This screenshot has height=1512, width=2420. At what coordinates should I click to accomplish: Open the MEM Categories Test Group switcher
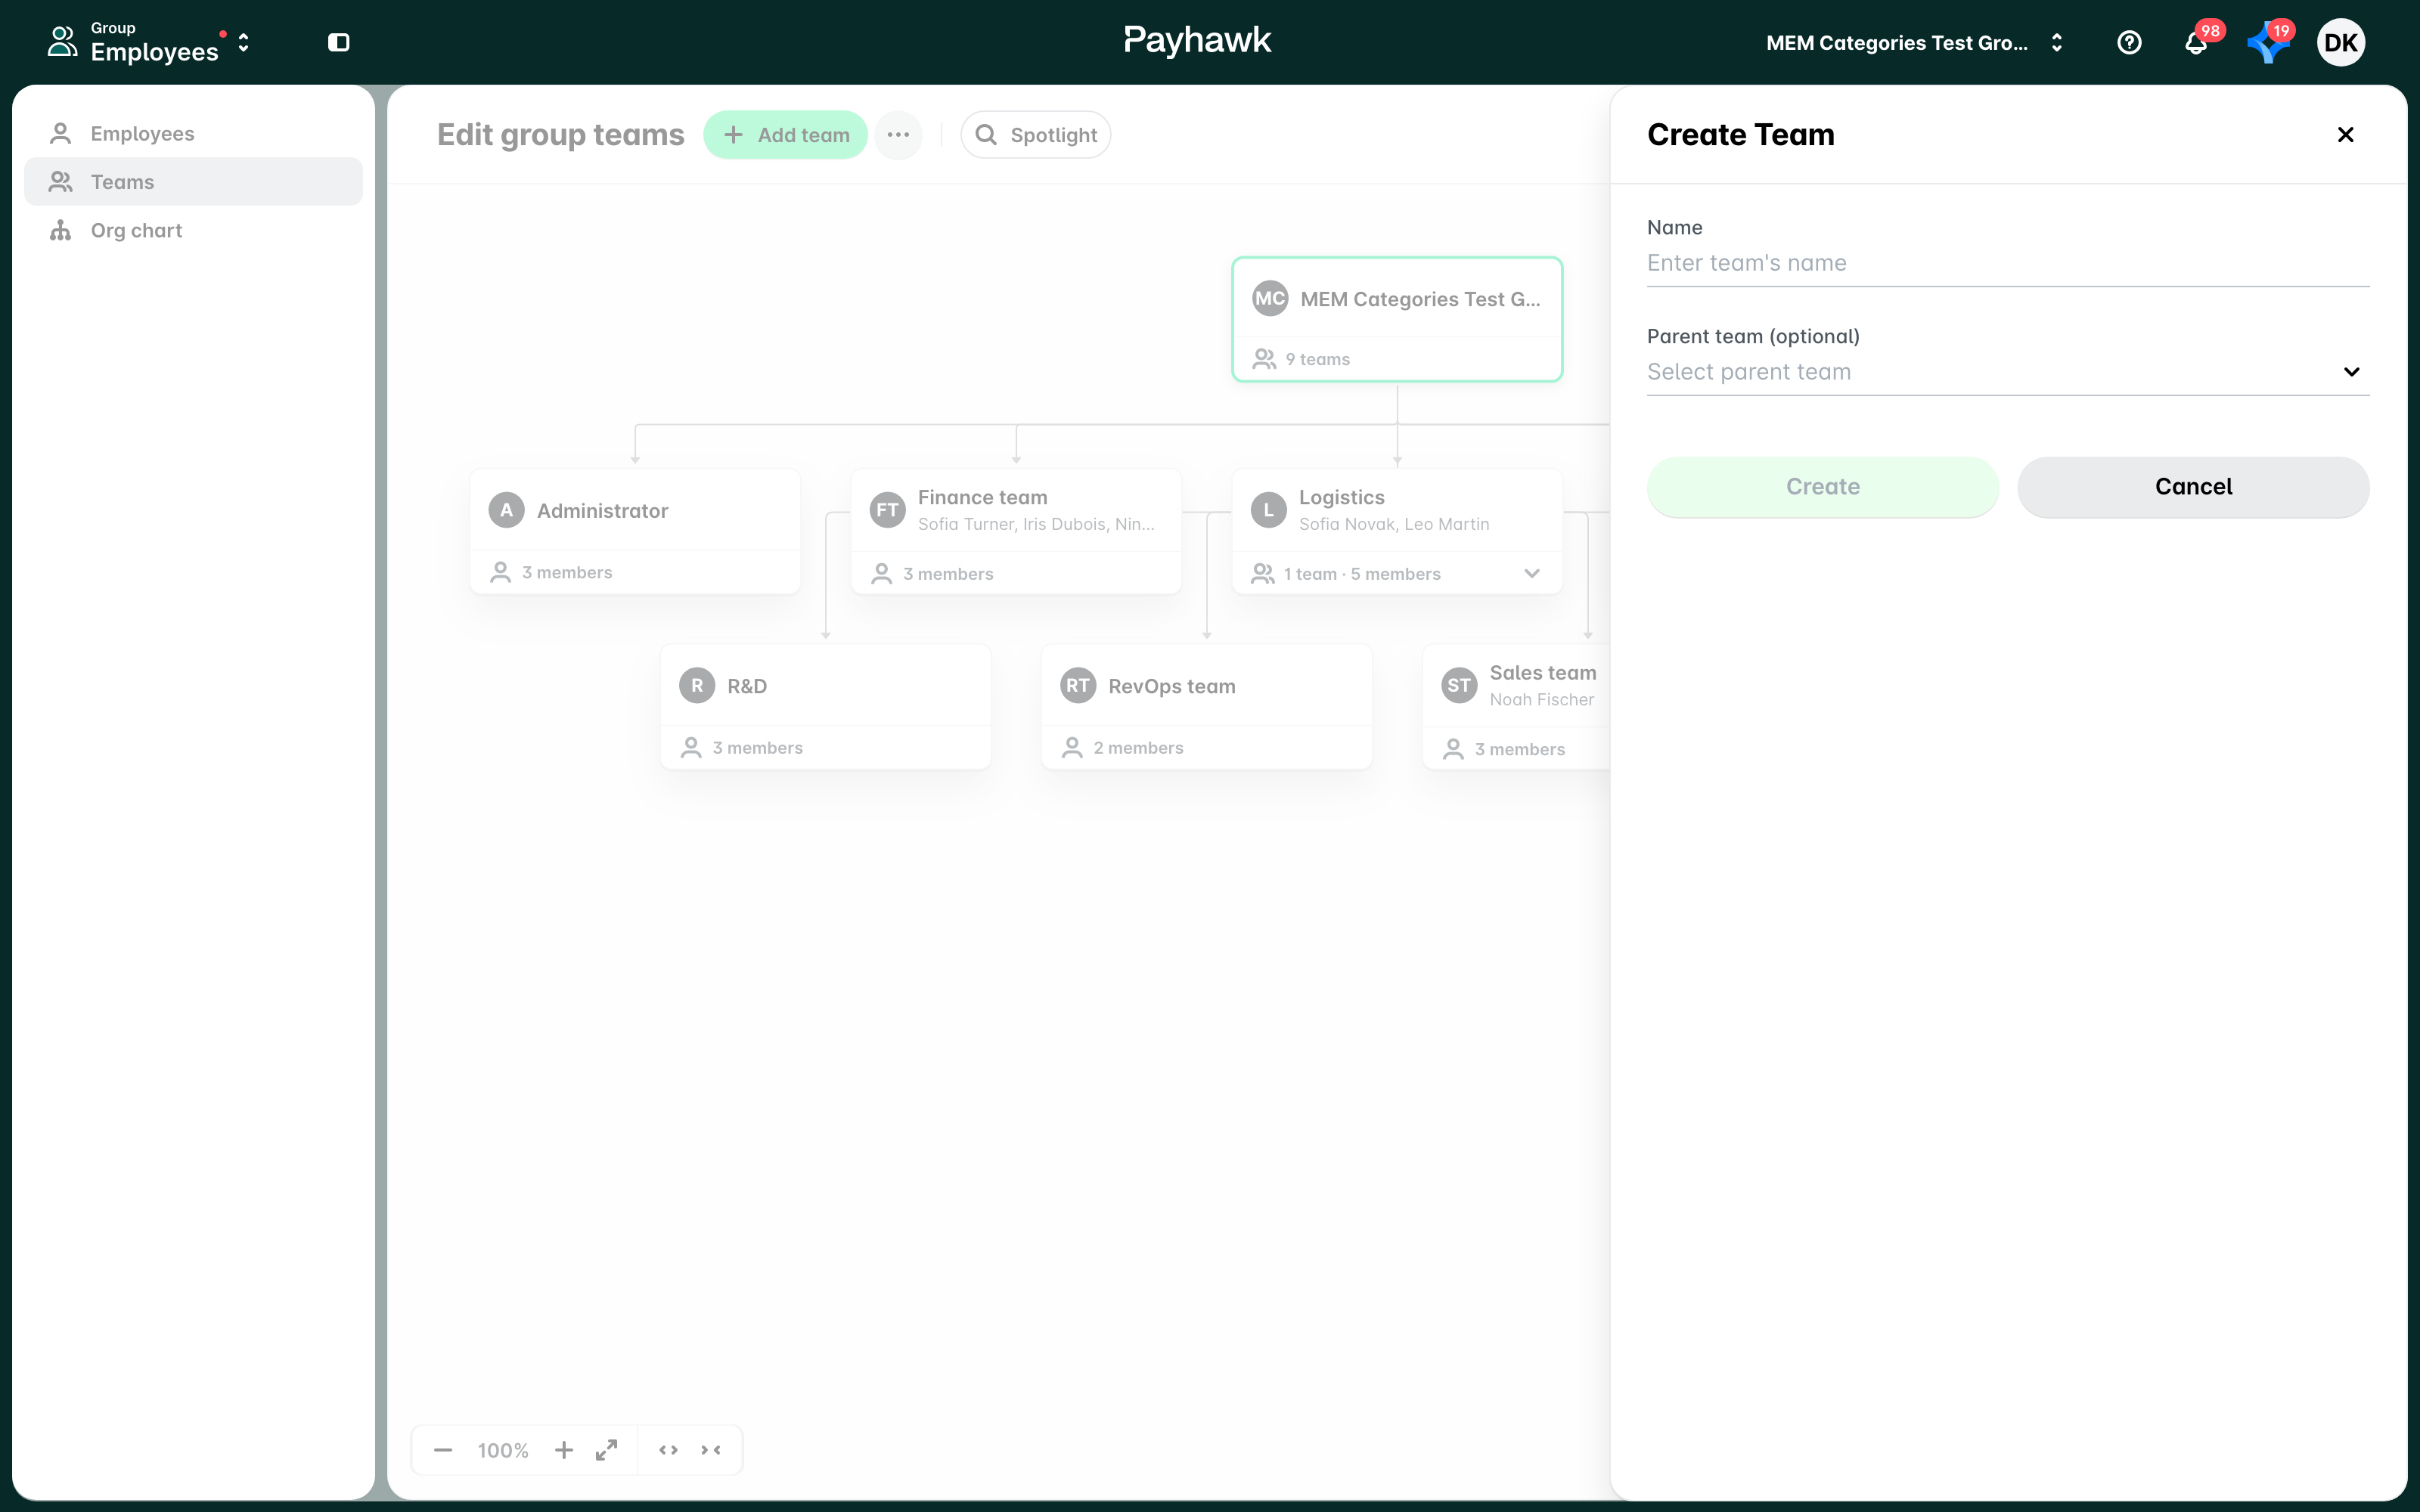[x=1914, y=43]
